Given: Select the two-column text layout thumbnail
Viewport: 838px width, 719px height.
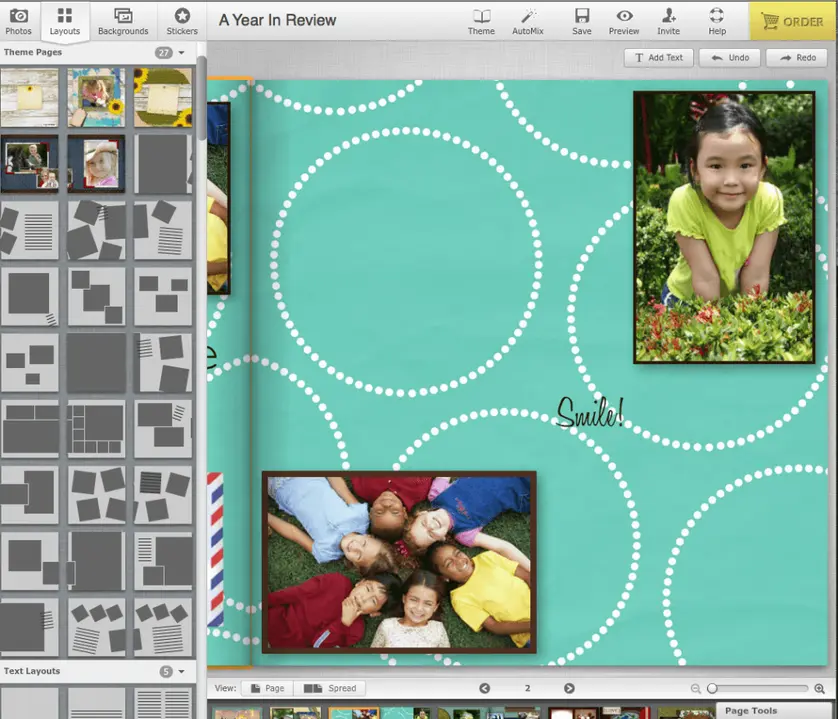Looking at the screenshot, I should click(162, 703).
